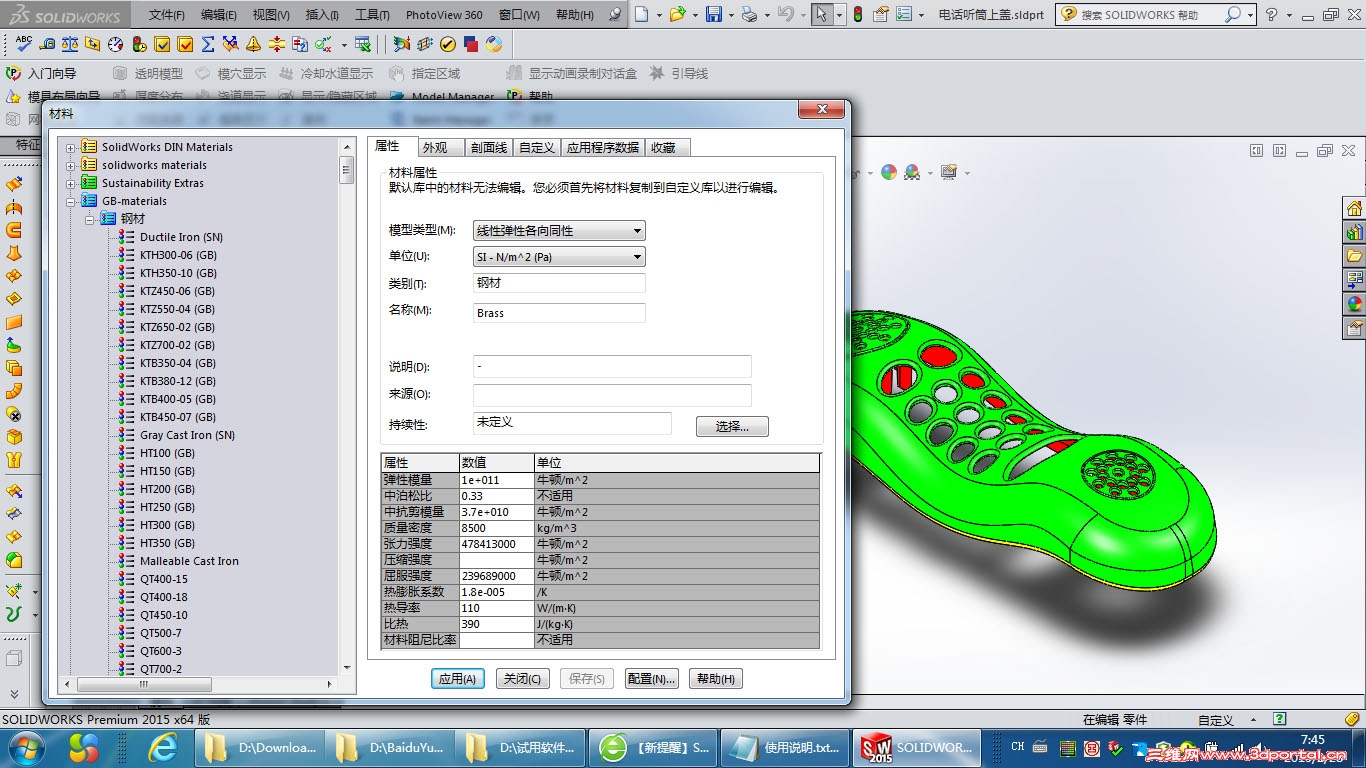1366x768 pixels.
Task: Open the 工具(T) menu
Action: click(372, 15)
